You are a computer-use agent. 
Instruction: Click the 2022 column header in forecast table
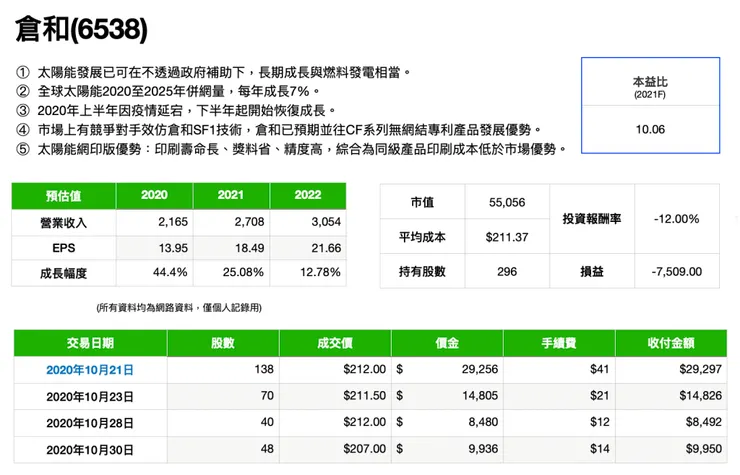pos(308,195)
